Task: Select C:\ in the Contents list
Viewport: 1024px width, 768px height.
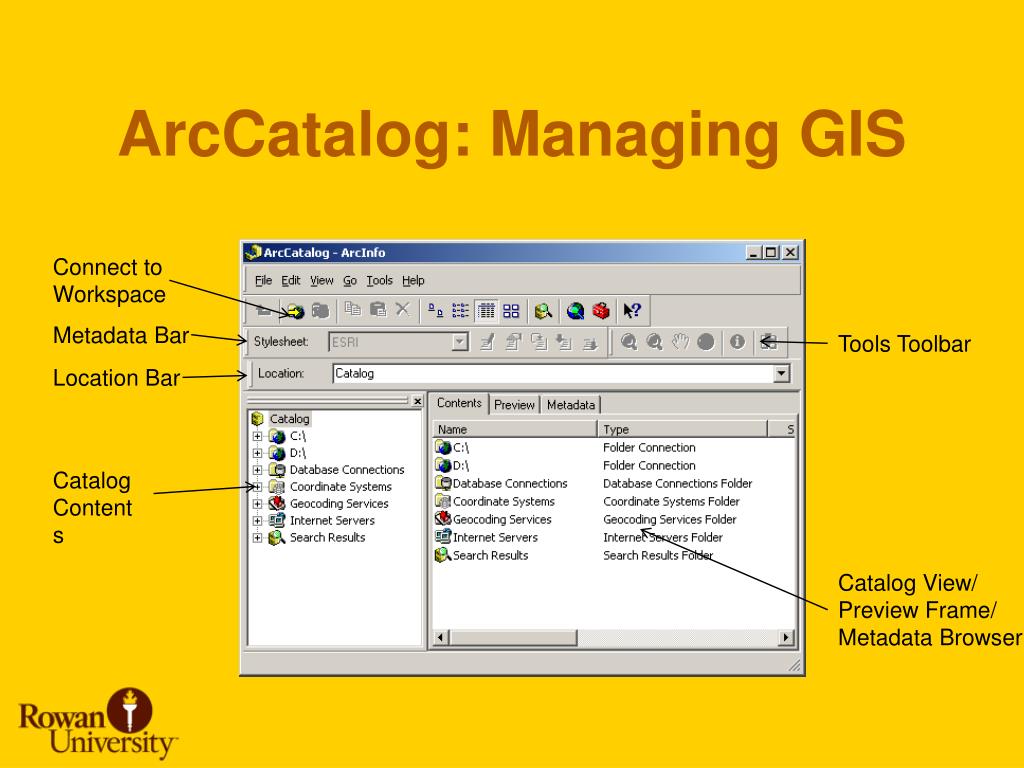Action: 460,447
